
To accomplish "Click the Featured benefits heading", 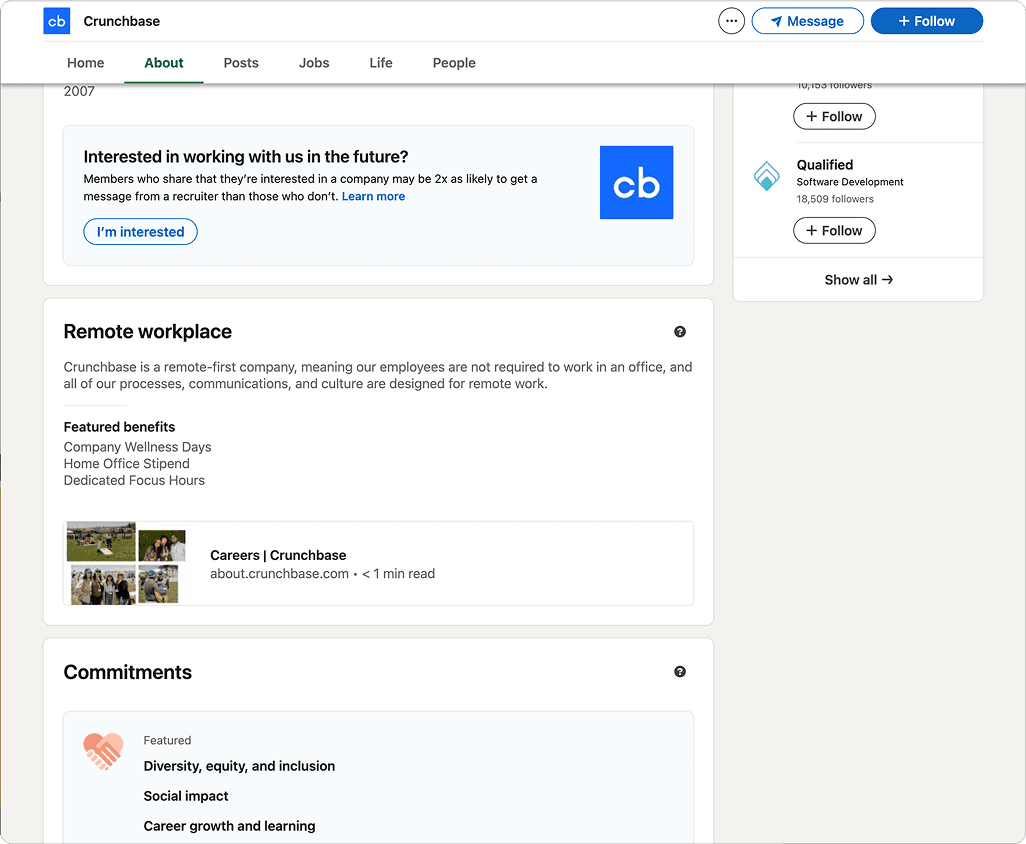I will pos(119,427).
